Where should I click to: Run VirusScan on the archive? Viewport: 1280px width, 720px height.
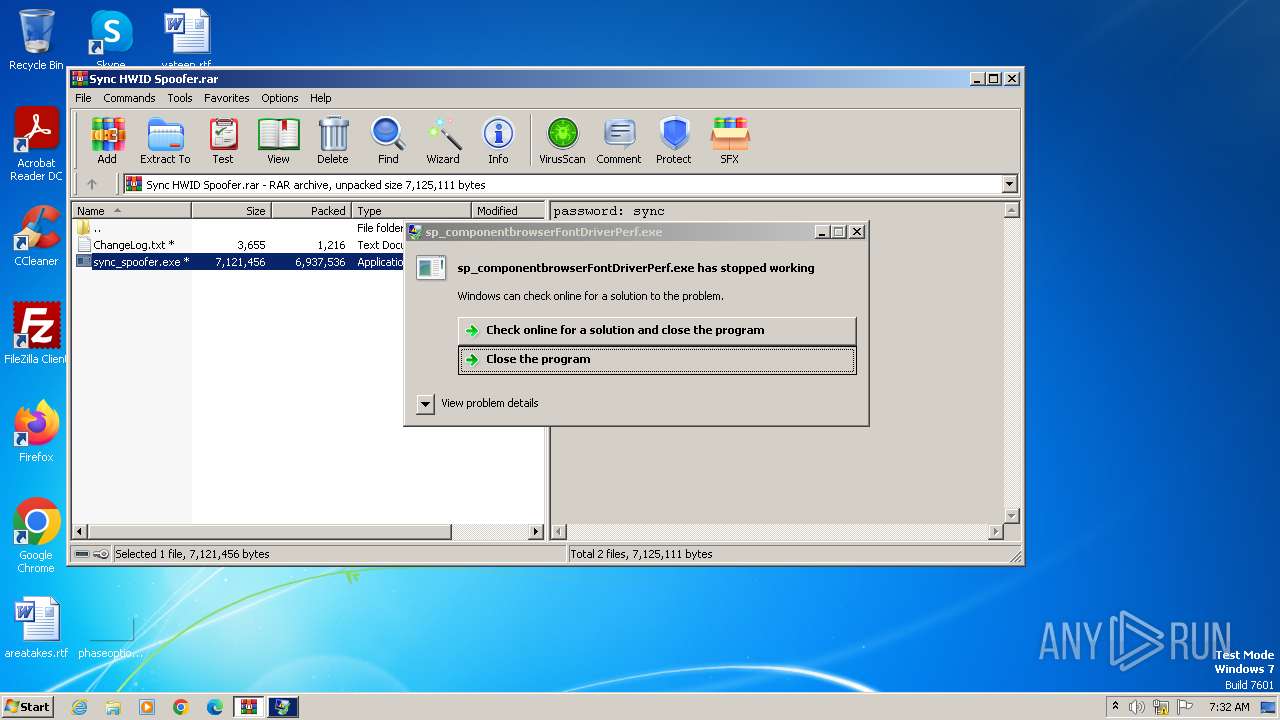562,140
